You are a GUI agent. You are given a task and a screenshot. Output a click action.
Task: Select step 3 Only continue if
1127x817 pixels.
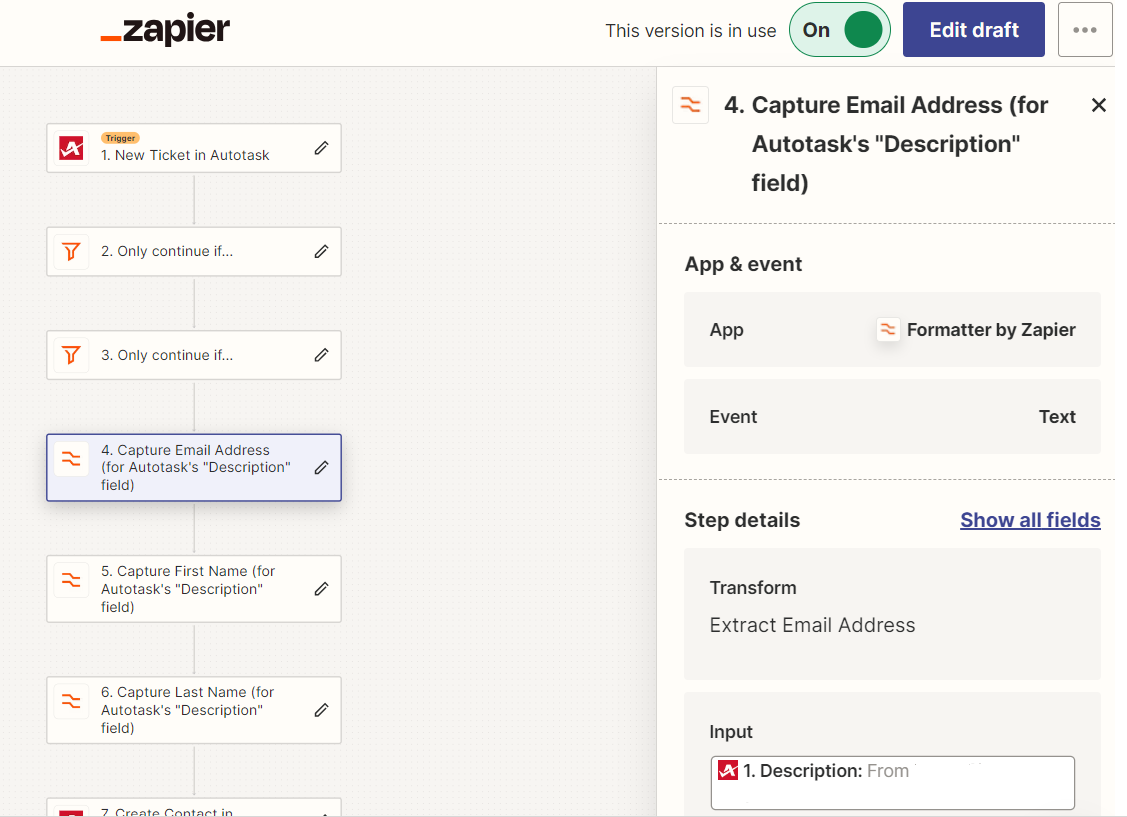click(194, 355)
